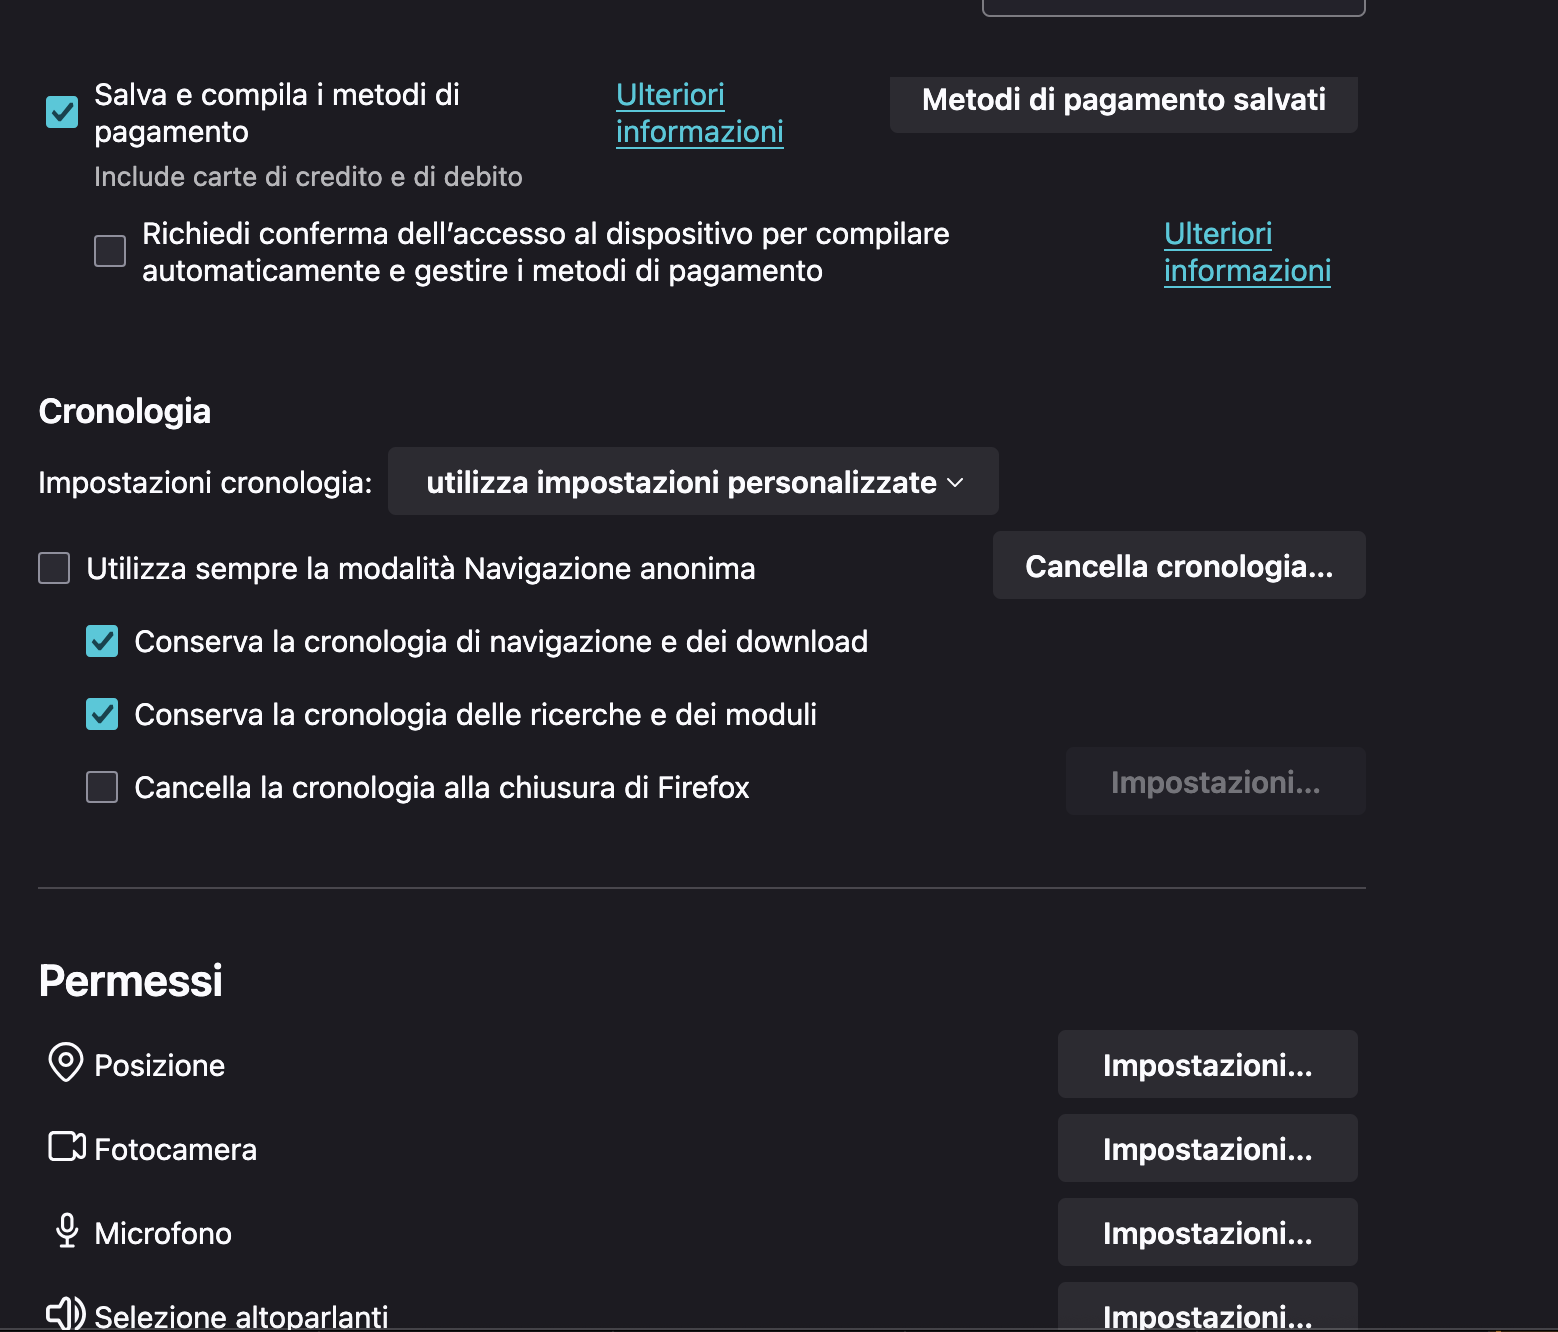1558x1332 pixels.
Task: Click the Posizione location pin icon
Action: tap(66, 1062)
